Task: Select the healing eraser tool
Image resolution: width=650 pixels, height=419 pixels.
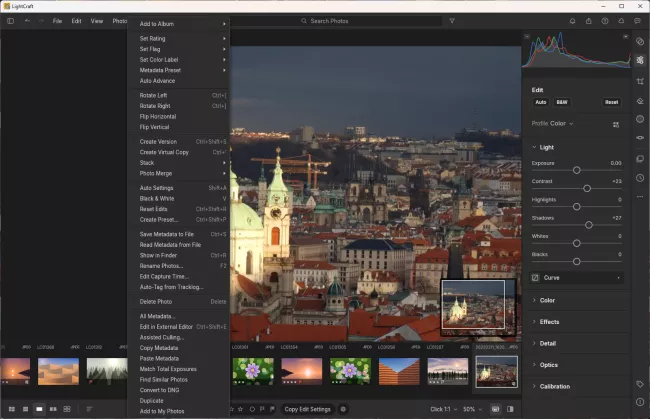Action: pos(640,101)
